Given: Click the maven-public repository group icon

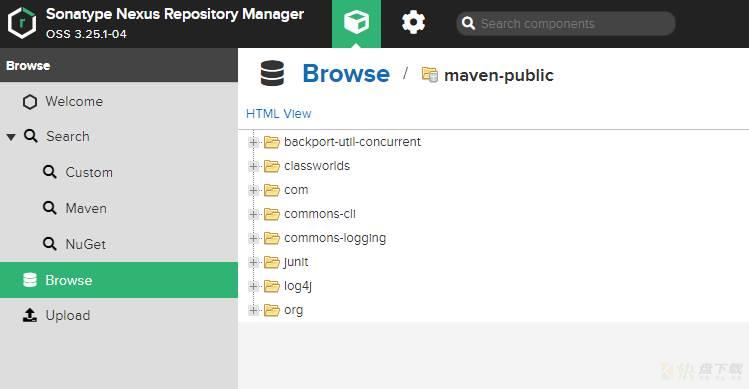Looking at the screenshot, I should tap(429, 75).
